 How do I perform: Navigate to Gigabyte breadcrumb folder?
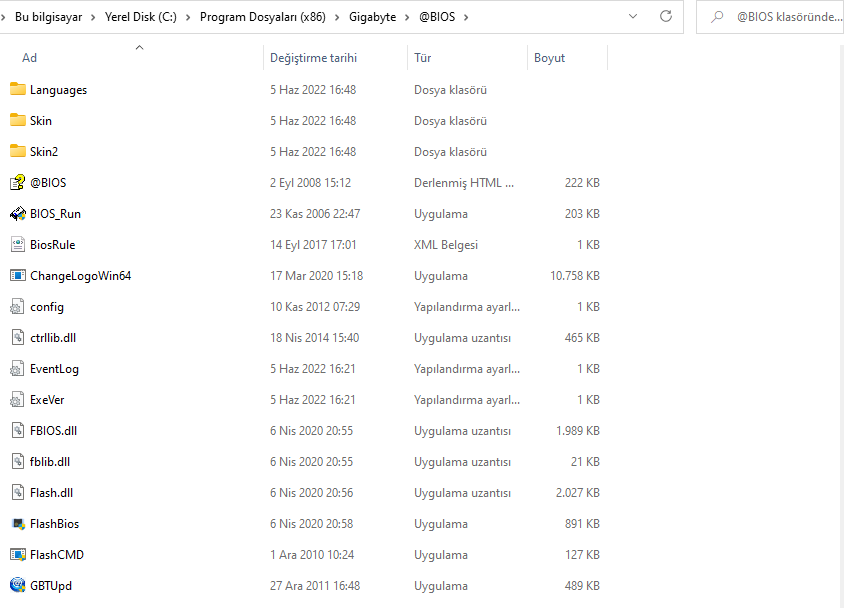click(x=372, y=17)
